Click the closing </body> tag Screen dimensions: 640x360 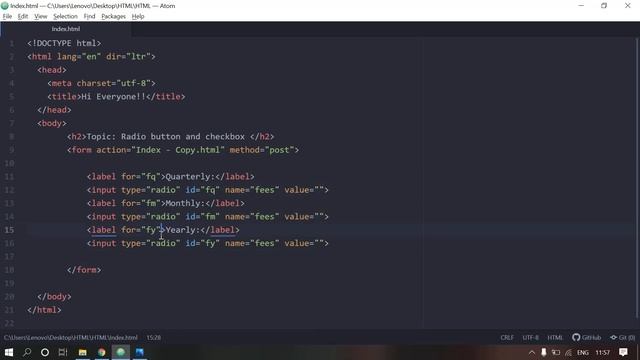[x=54, y=297]
